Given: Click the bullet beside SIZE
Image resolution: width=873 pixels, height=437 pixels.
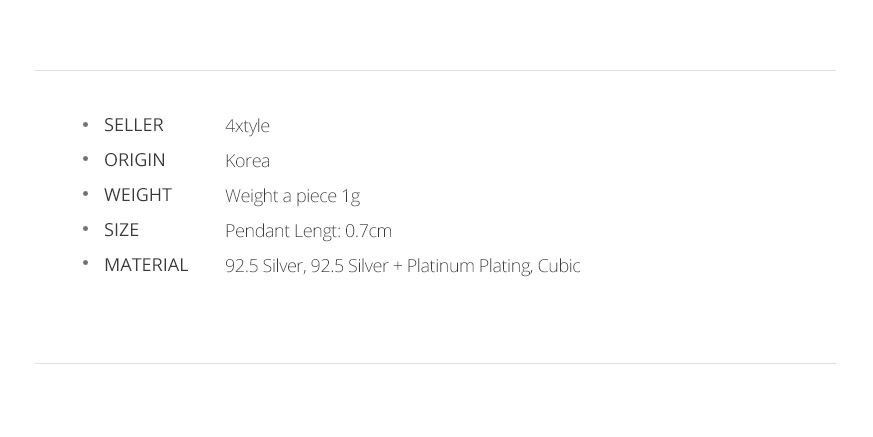Looking at the screenshot, I should 86,230.
